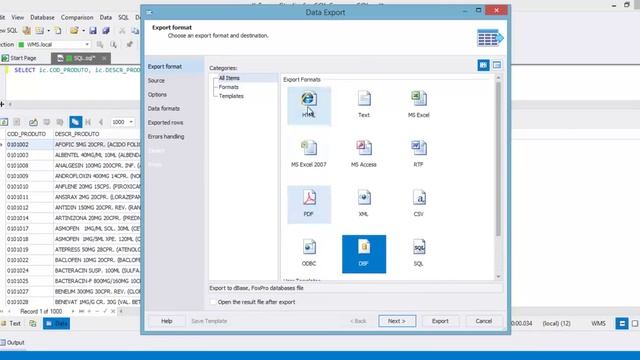This screenshot has width=640, height=360.
Task: Go to the Data formats wizard page
Action: pos(164,108)
